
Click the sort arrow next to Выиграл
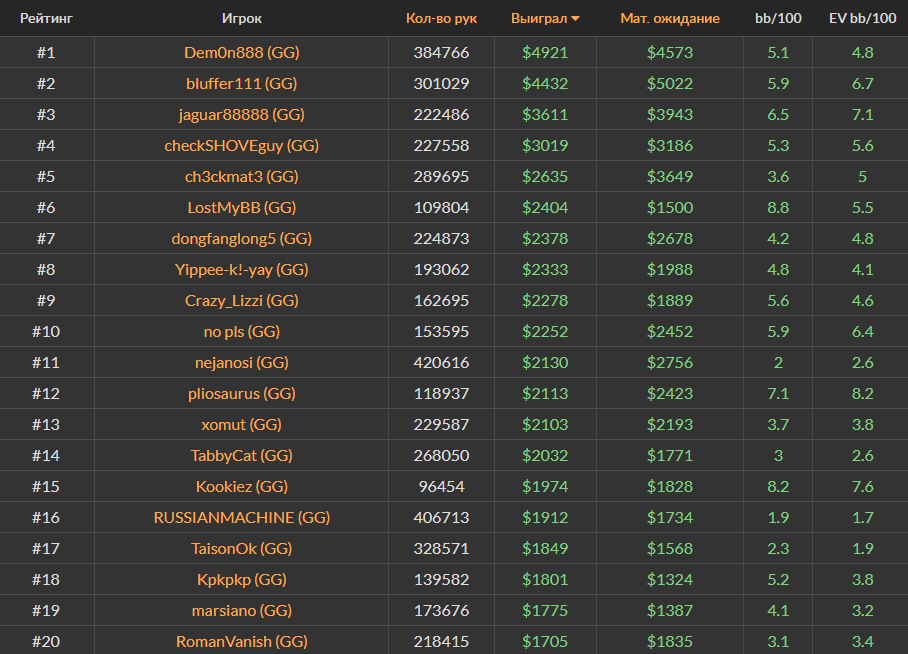coord(576,19)
